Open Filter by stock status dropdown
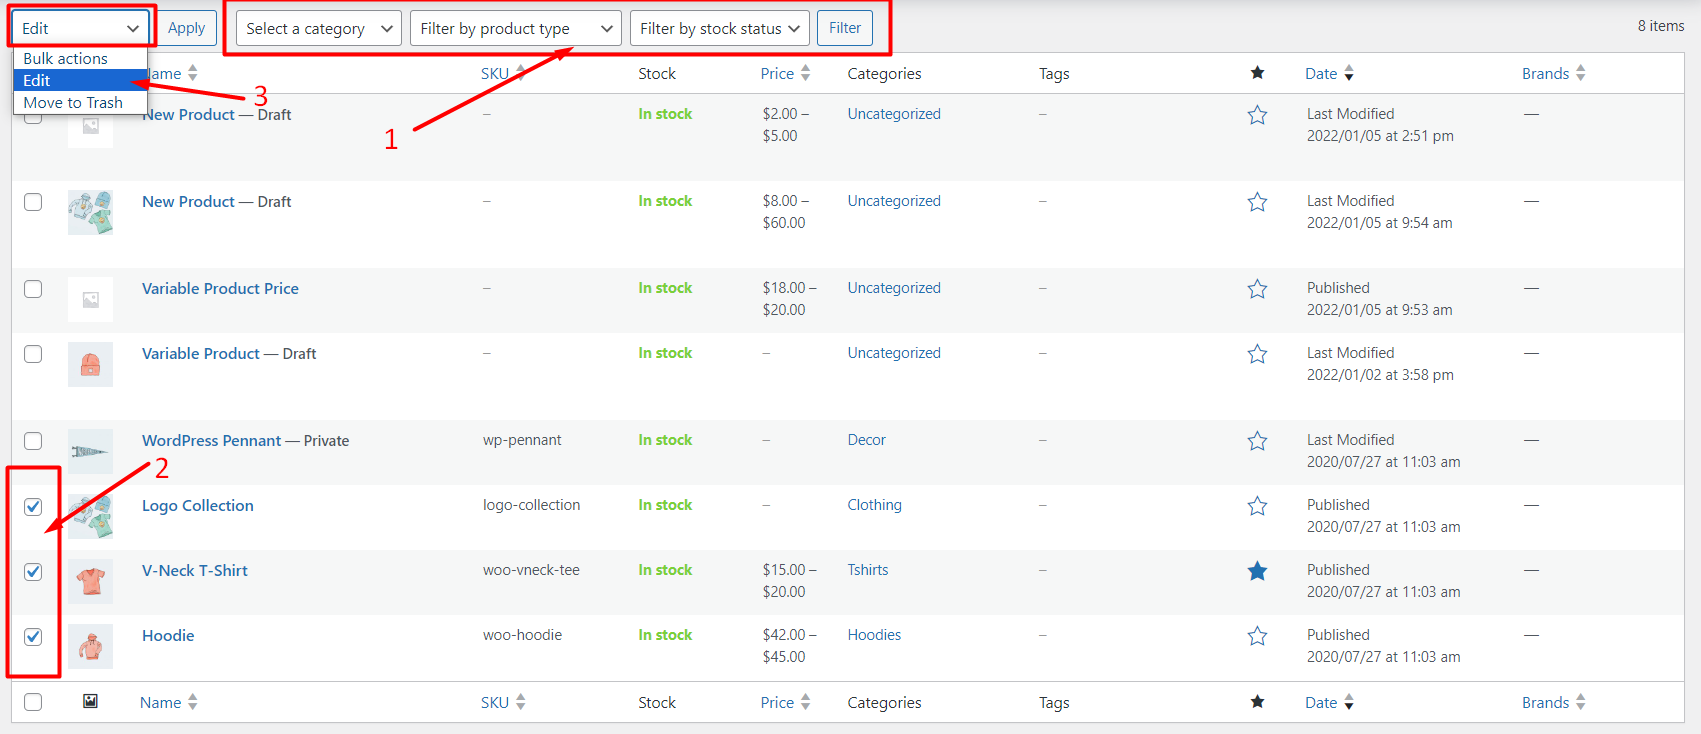 720,28
